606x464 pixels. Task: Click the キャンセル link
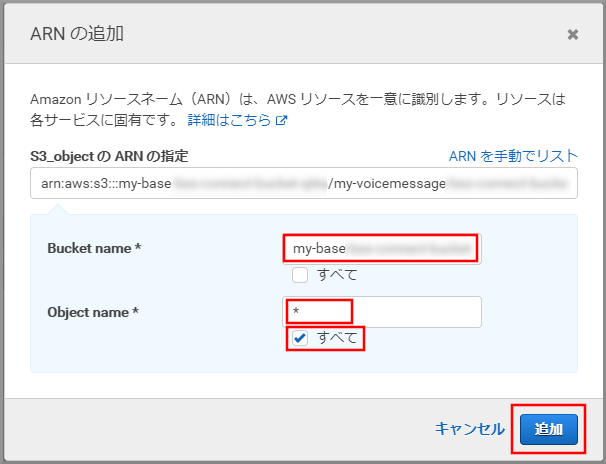coord(470,429)
